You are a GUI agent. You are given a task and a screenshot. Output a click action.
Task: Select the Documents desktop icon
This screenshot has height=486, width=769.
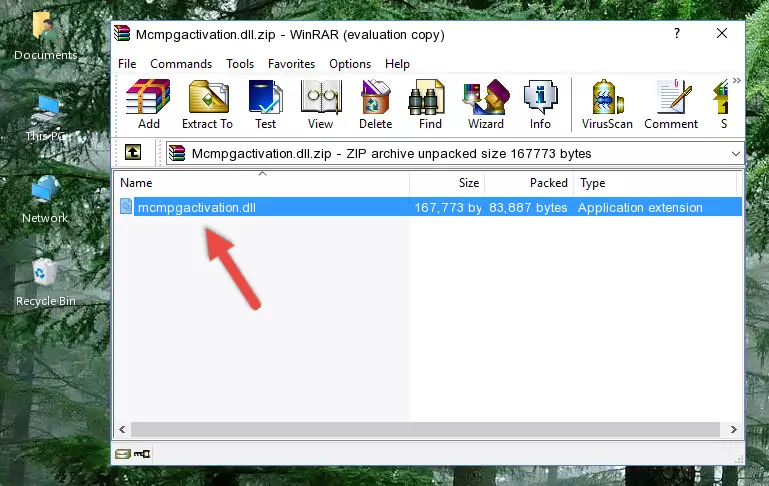pos(45,36)
